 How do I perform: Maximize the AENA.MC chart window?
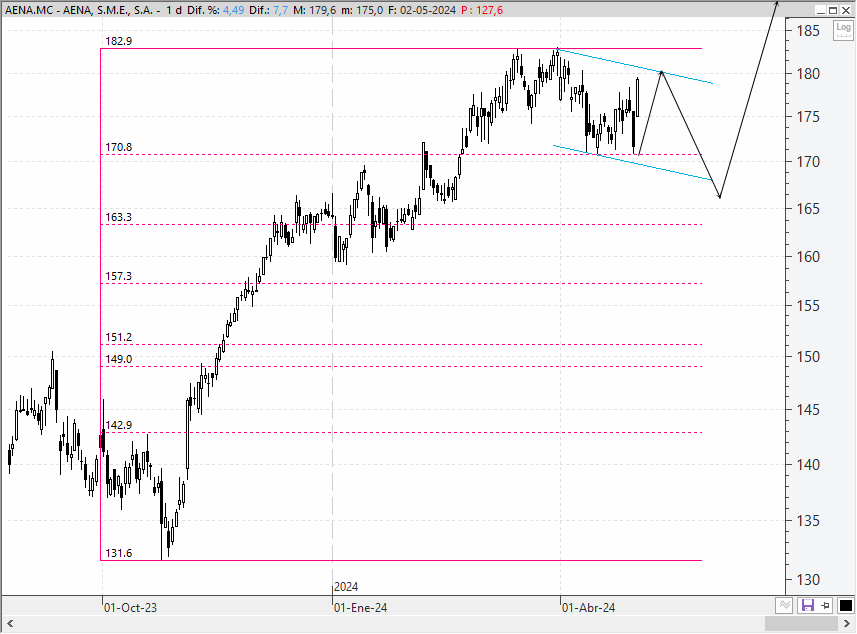tap(833, 10)
